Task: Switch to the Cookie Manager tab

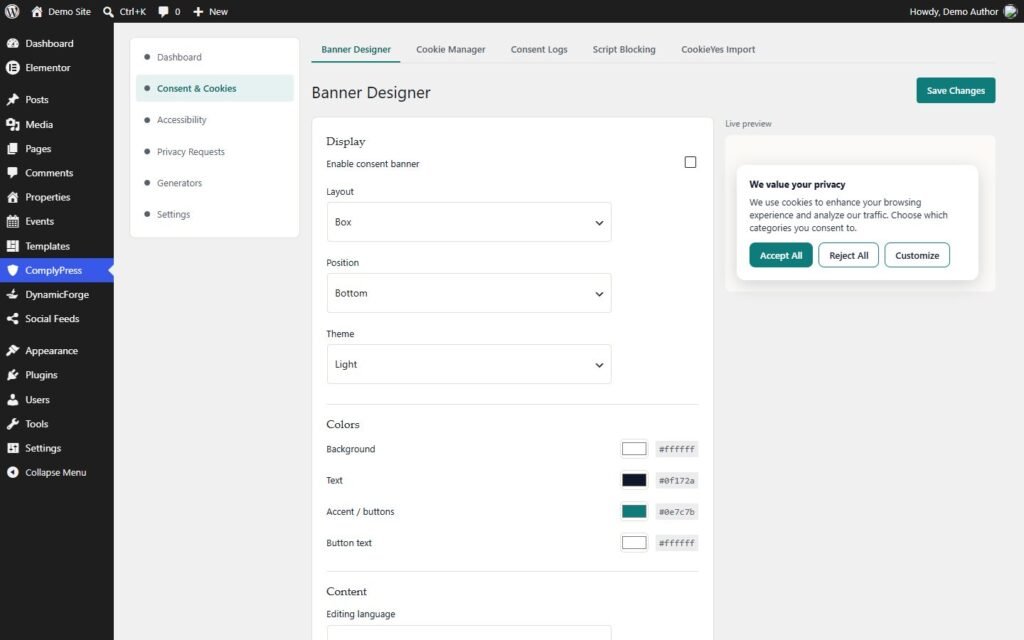Action: click(x=451, y=49)
